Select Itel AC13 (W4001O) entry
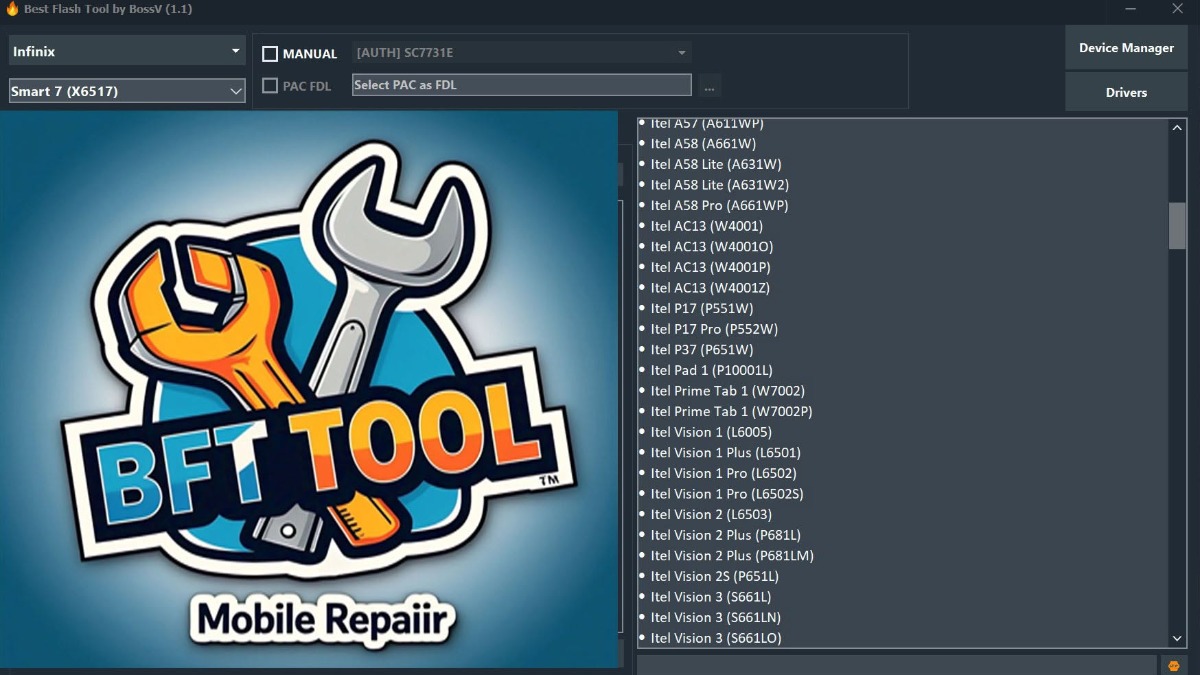The height and width of the screenshot is (675, 1200). coord(712,247)
